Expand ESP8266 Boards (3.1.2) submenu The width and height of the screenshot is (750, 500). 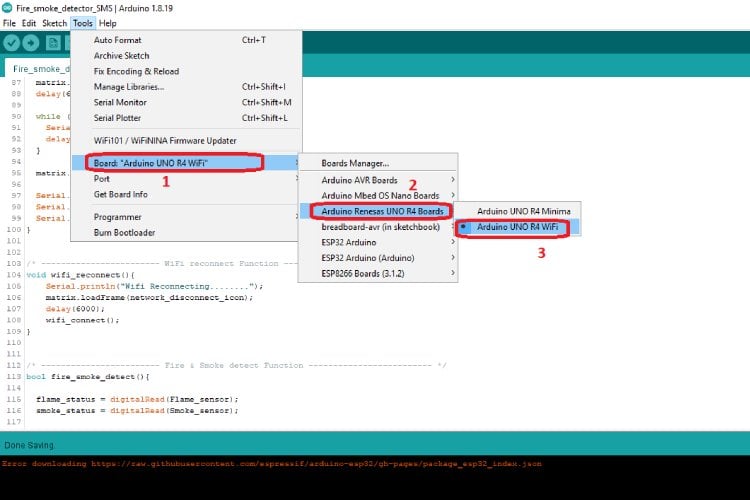coord(378,273)
